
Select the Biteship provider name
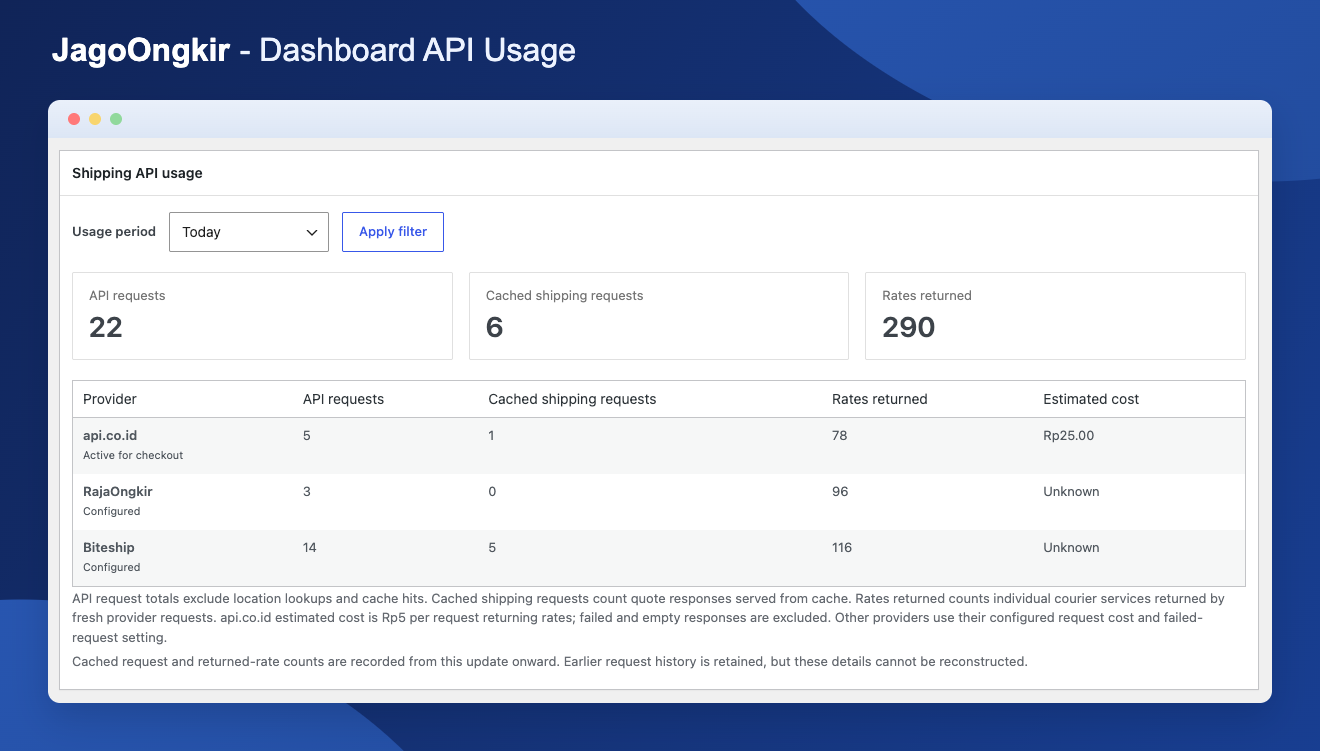point(109,548)
